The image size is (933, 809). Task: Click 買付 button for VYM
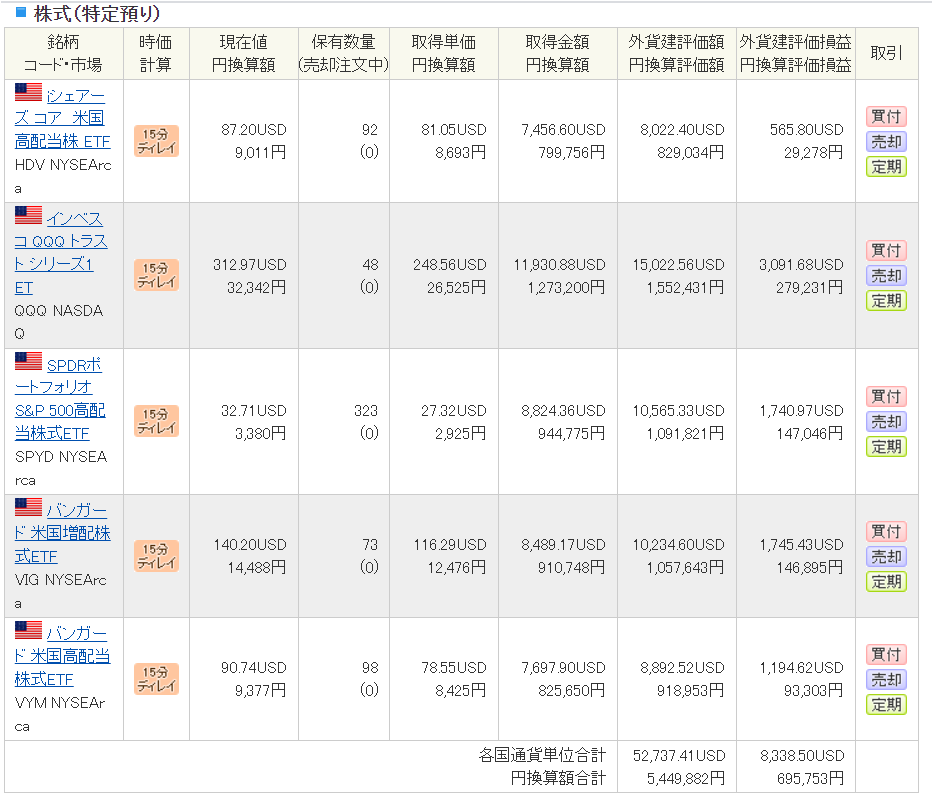point(886,654)
